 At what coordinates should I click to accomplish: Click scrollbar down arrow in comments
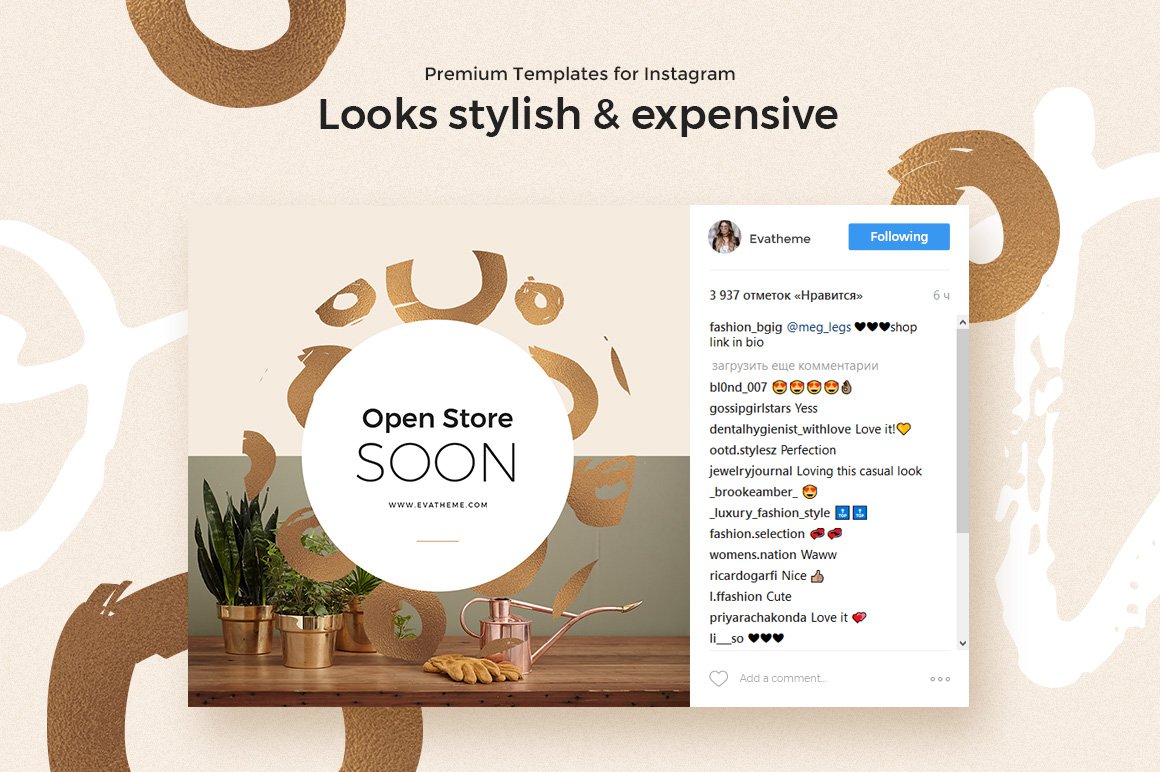[962, 643]
